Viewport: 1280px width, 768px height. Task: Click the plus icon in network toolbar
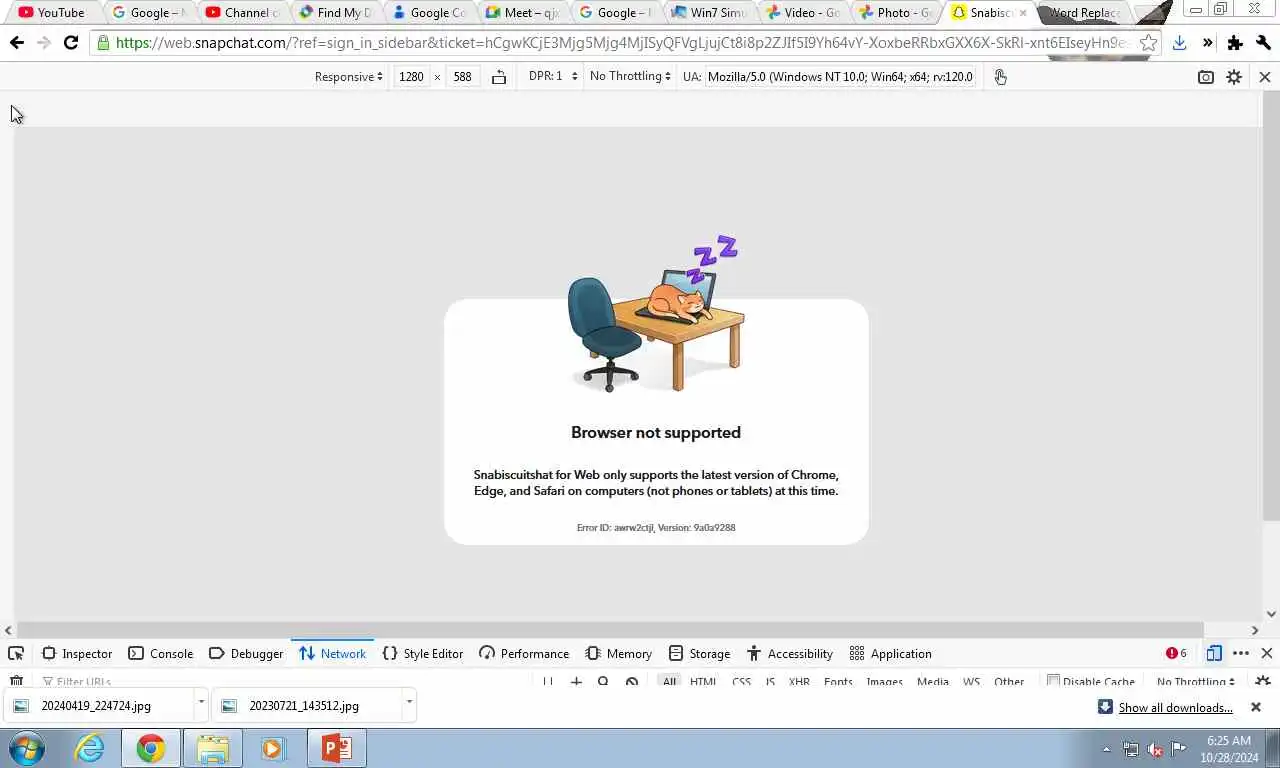click(576, 681)
